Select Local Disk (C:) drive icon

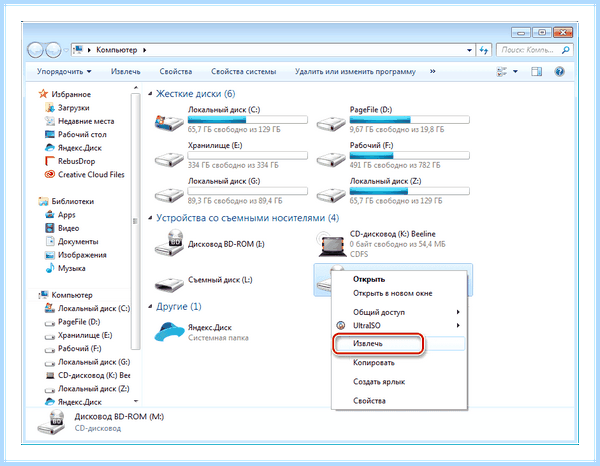pyautogui.click(x=169, y=123)
